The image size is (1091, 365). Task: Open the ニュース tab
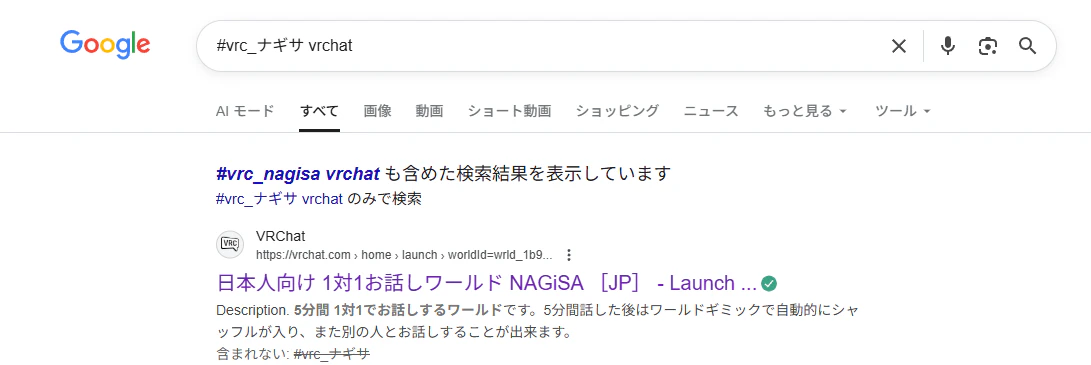[710, 111]
